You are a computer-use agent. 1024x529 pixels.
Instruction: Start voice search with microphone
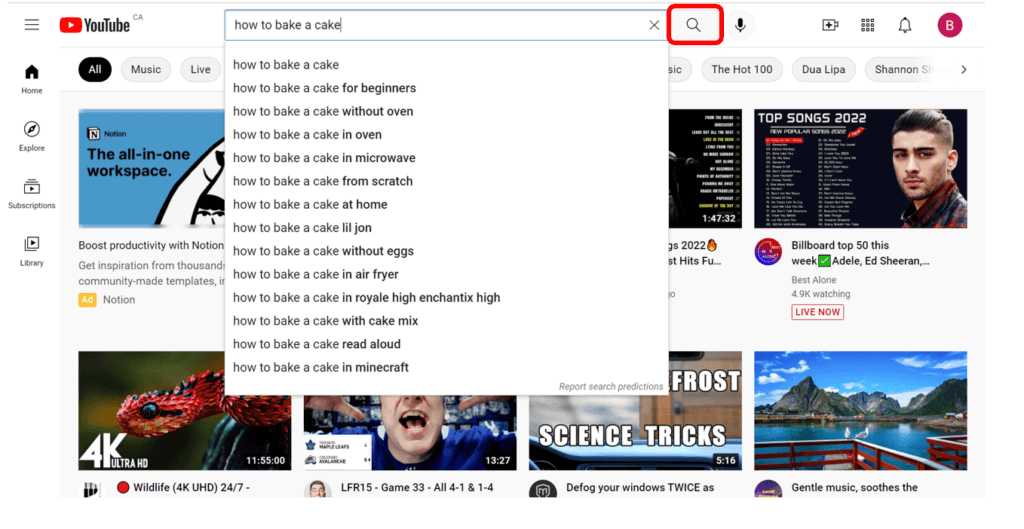click(x=740, y=25)
